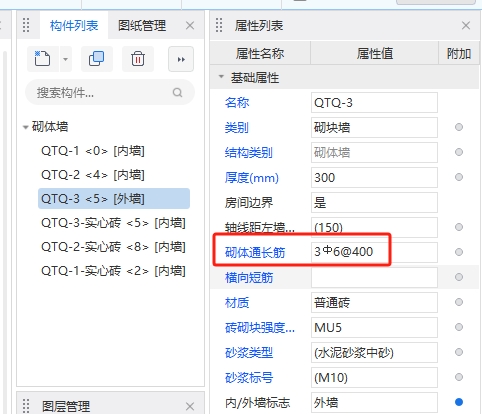482x414 pixels.
Task: Edit the 名称 value QTQ-3
Action: point(374,103)
